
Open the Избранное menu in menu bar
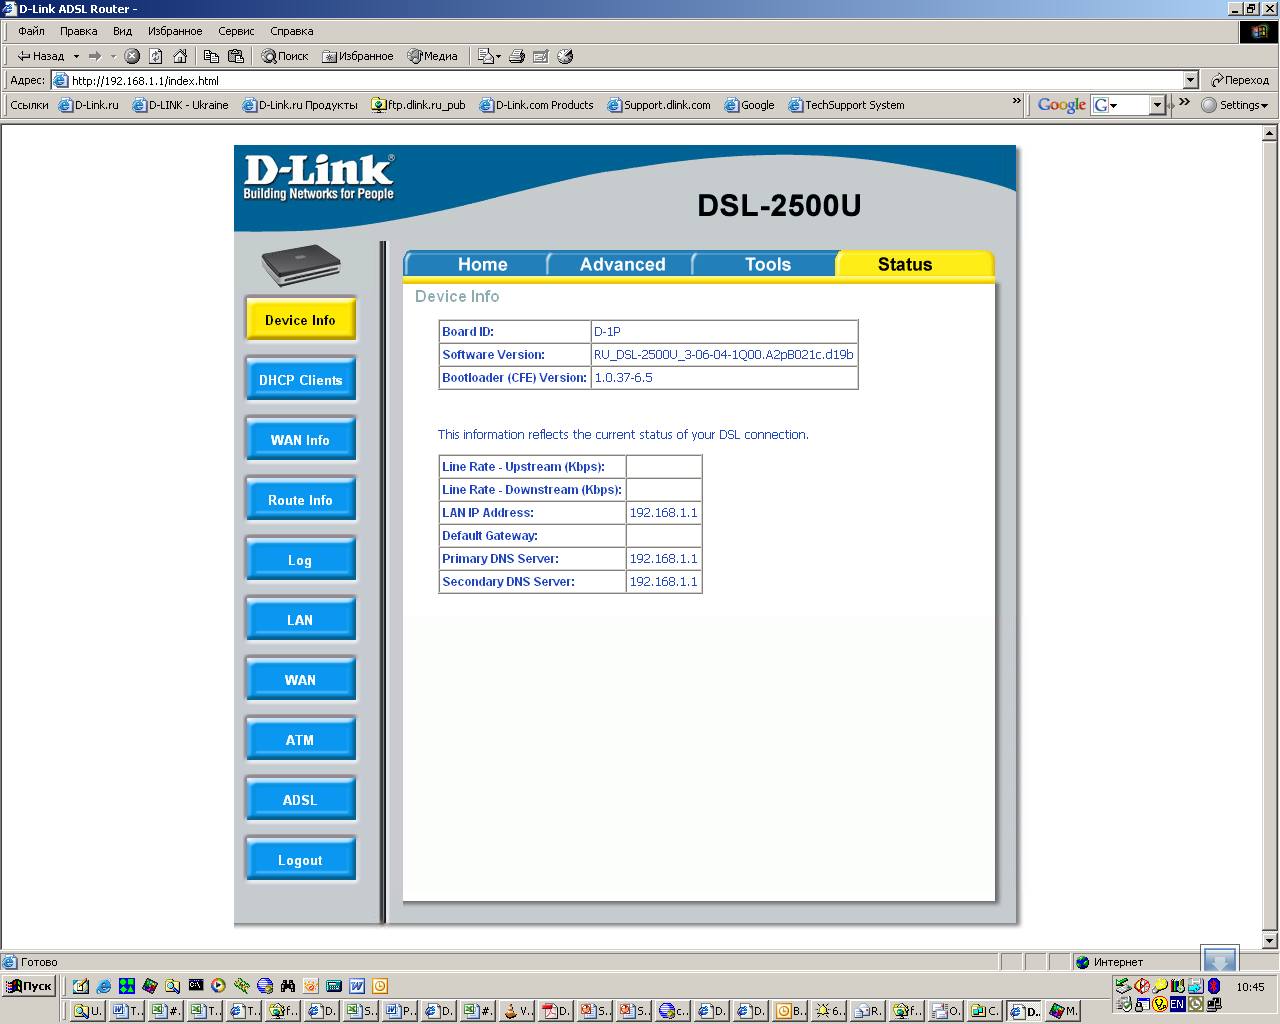click(x=174, y=31)
